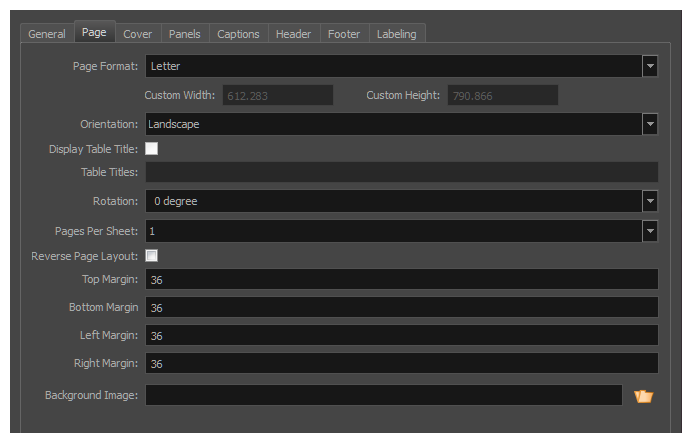The image size is (692, 443).
Task: Click the Custom Height field
Action: [x=503, y=95]
